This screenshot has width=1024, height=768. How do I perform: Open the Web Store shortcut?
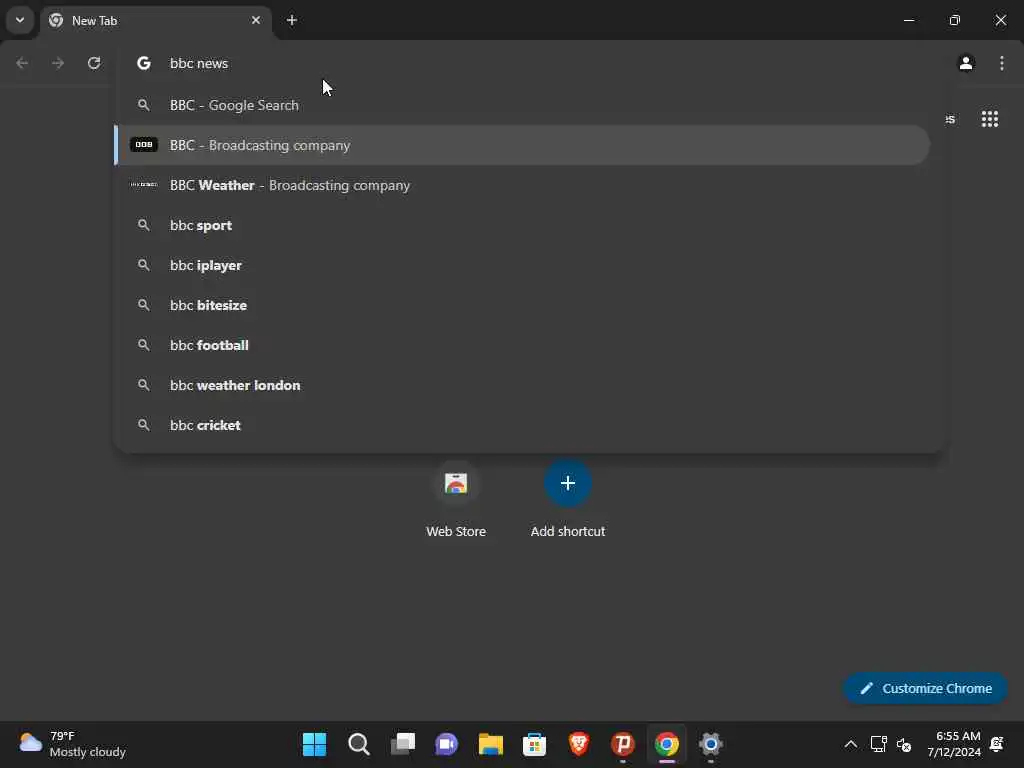[456, 500]
